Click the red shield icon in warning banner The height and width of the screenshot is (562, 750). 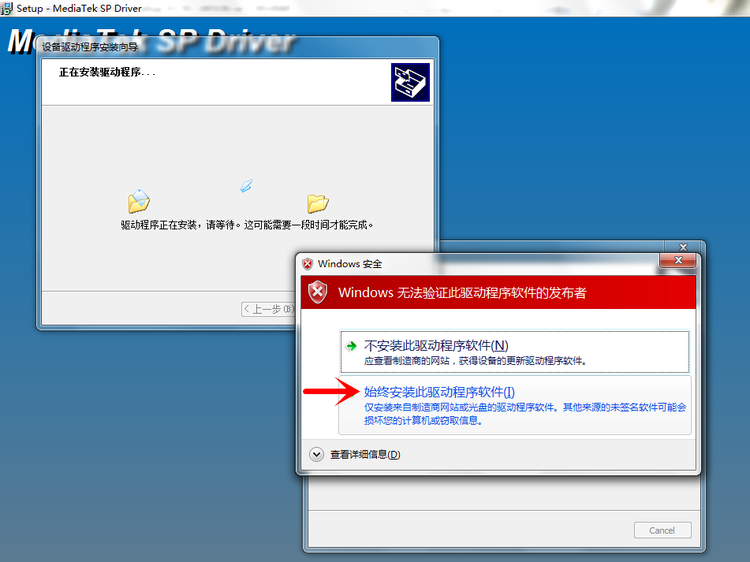coord(317,292)
